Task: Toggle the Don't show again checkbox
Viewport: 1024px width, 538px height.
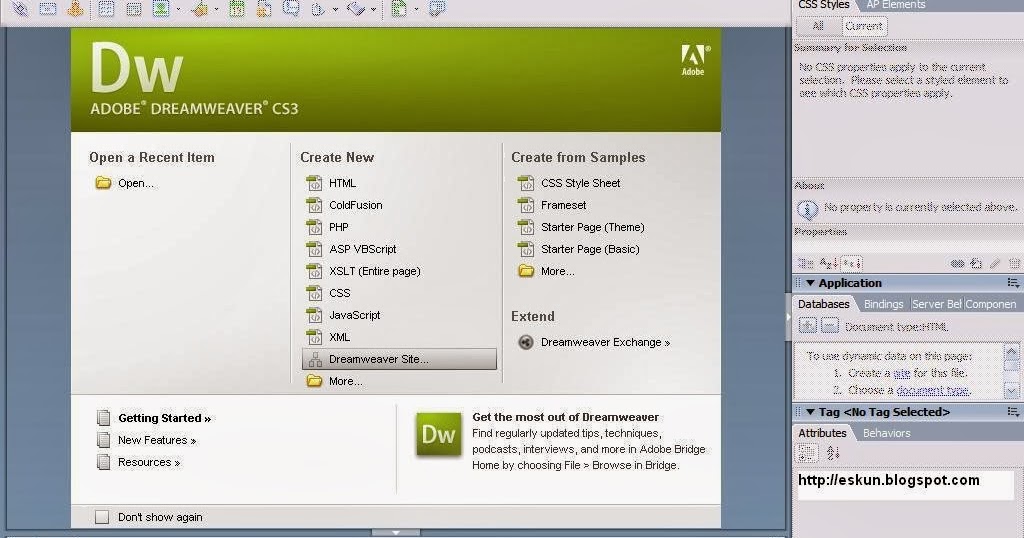Action: [x=102, y=517]
